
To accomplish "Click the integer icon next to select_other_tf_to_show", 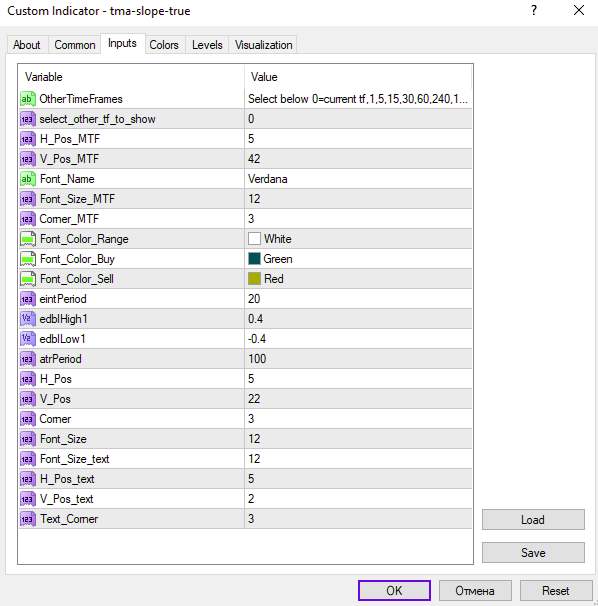I will click(27, 119).
